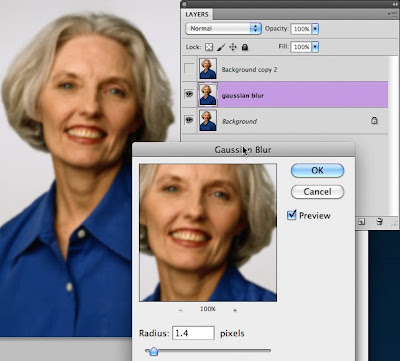Confirm Gaussian Blur with OK
Viewport: 400px width, 361px height.
[x=317, y=170]
